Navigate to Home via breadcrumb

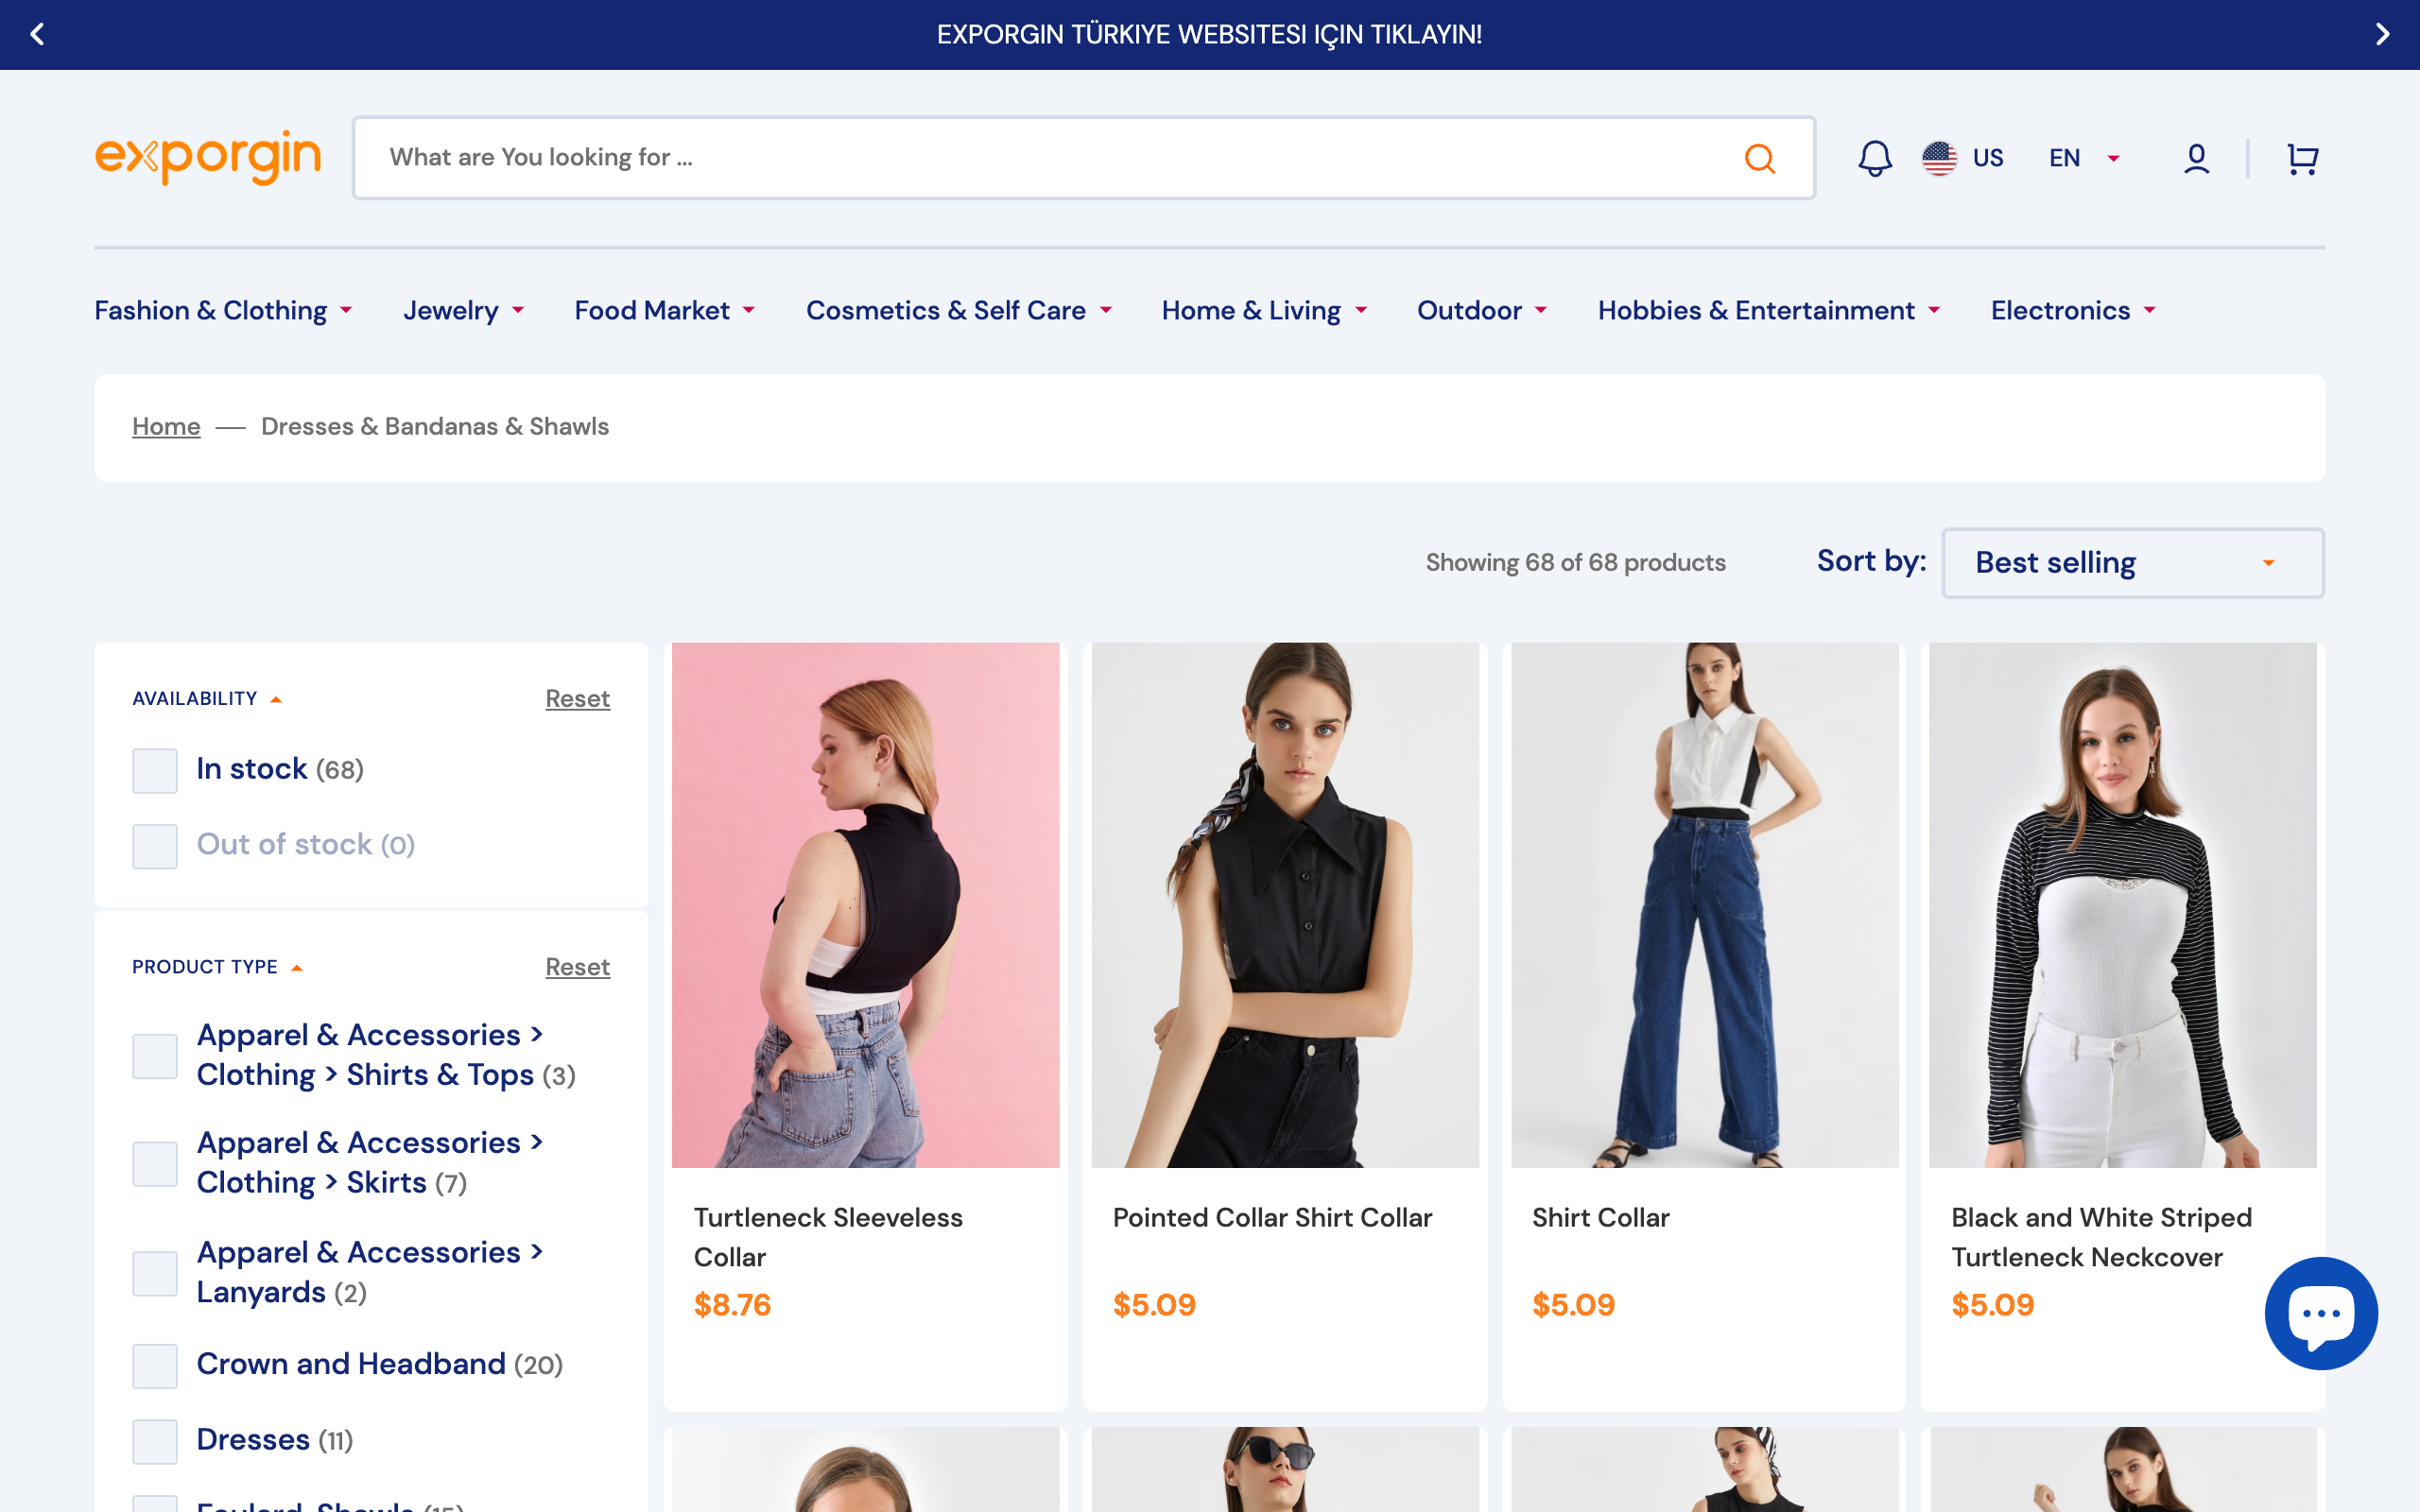click(165, 426)
